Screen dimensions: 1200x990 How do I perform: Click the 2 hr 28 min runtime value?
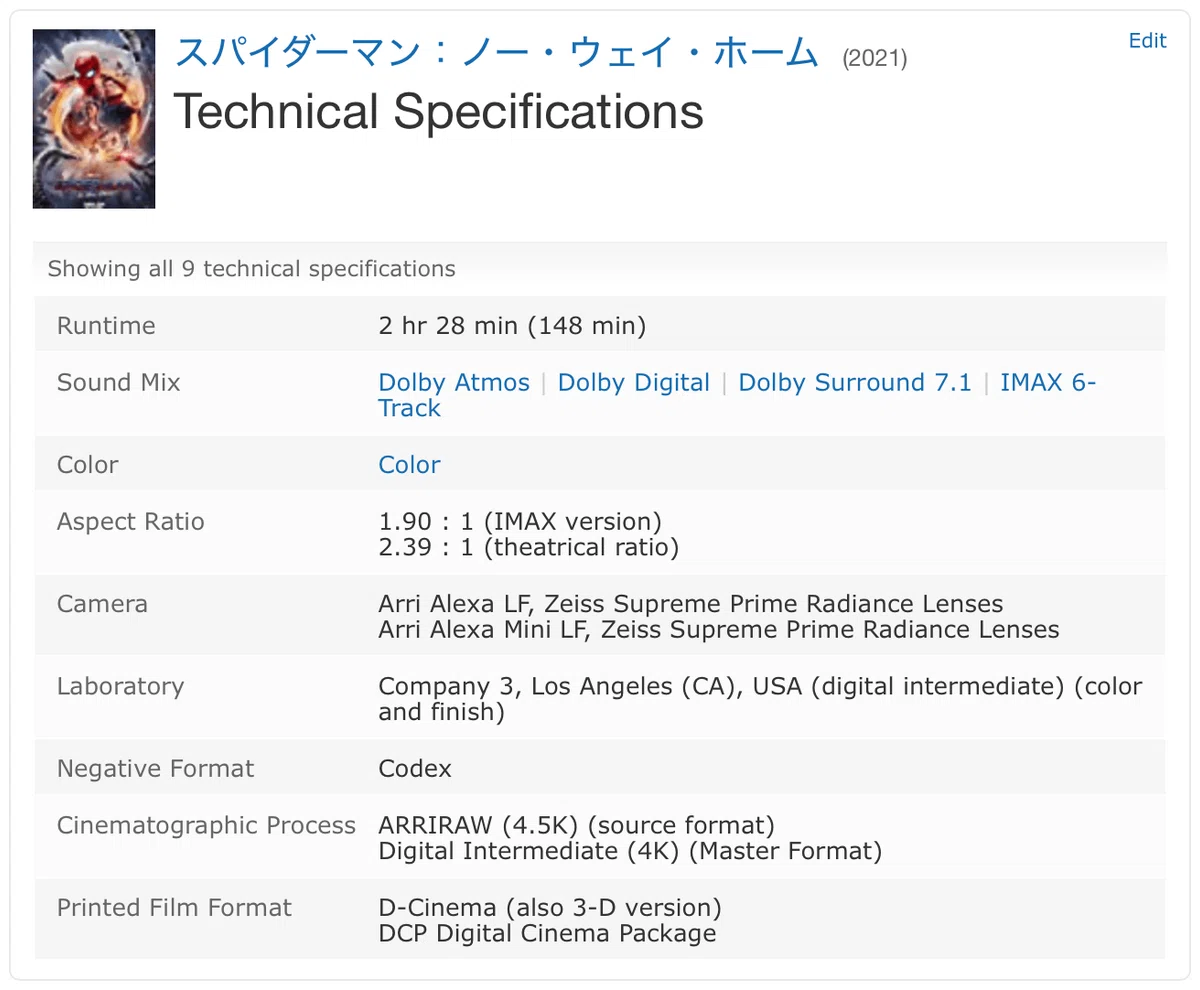(x=512, y=326)
